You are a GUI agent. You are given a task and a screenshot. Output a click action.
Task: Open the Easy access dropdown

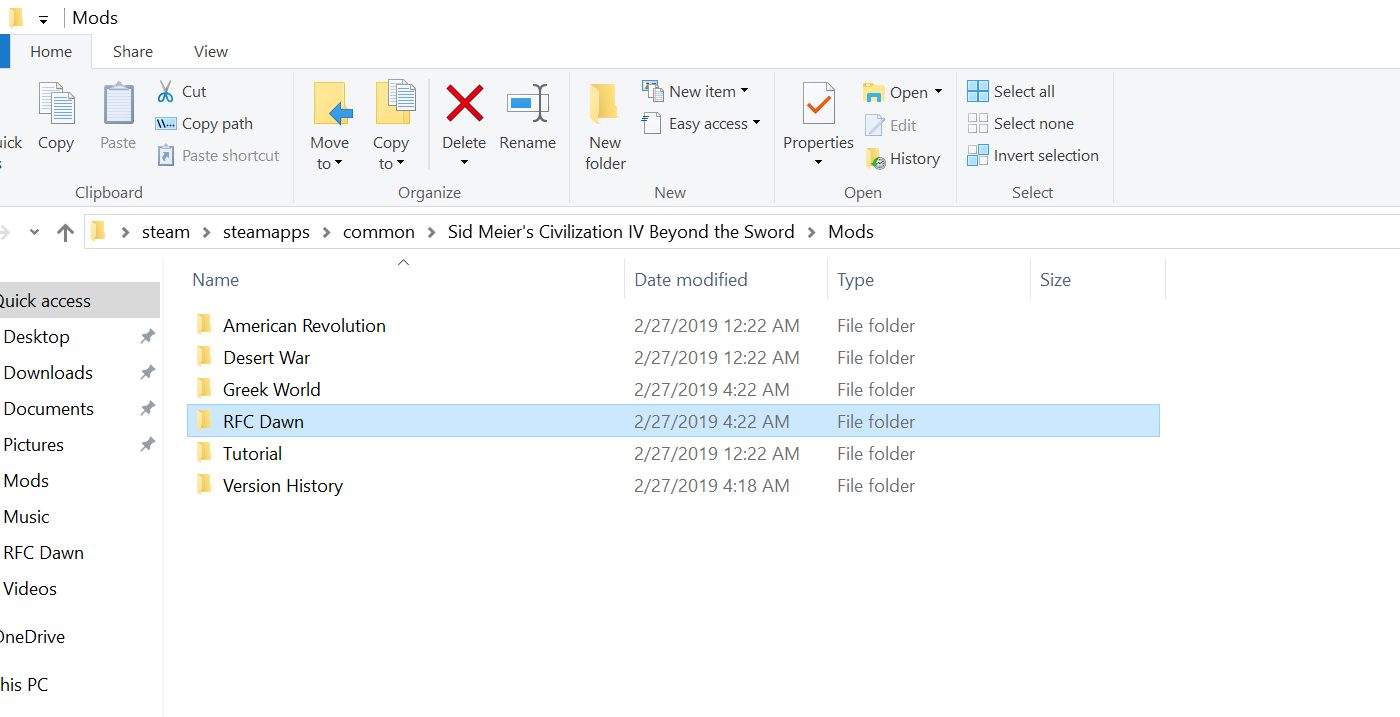pyautogui.click(x=701, y=124)
